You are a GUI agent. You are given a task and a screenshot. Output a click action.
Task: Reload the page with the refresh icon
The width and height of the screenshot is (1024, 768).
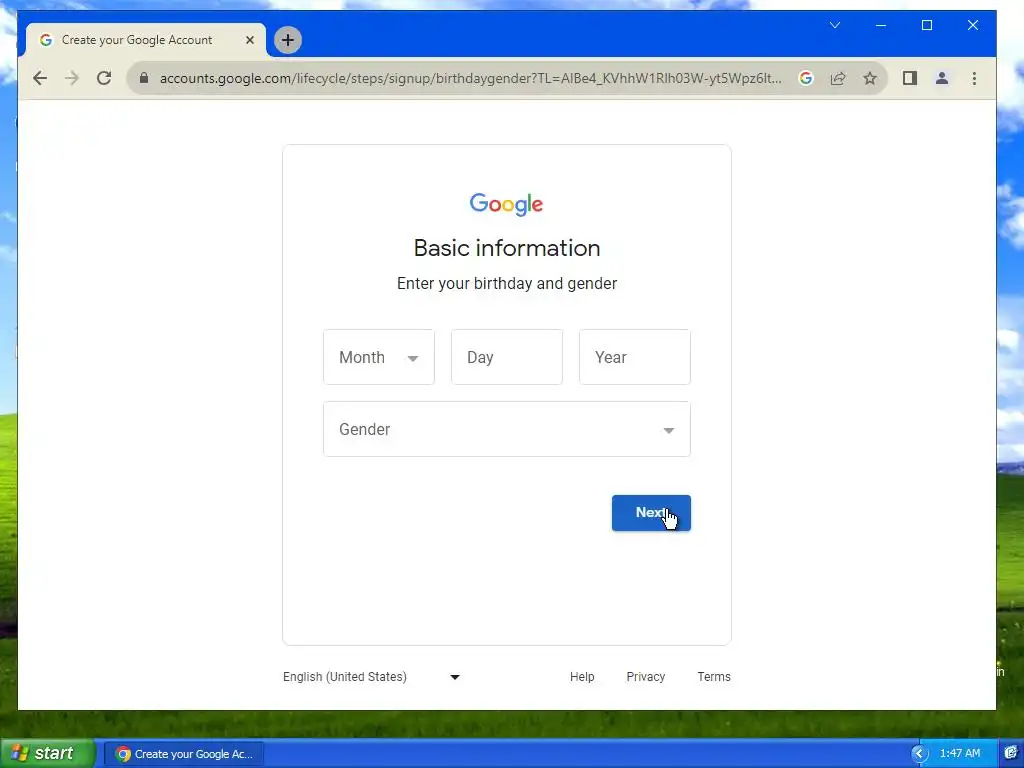click(104, 78)
